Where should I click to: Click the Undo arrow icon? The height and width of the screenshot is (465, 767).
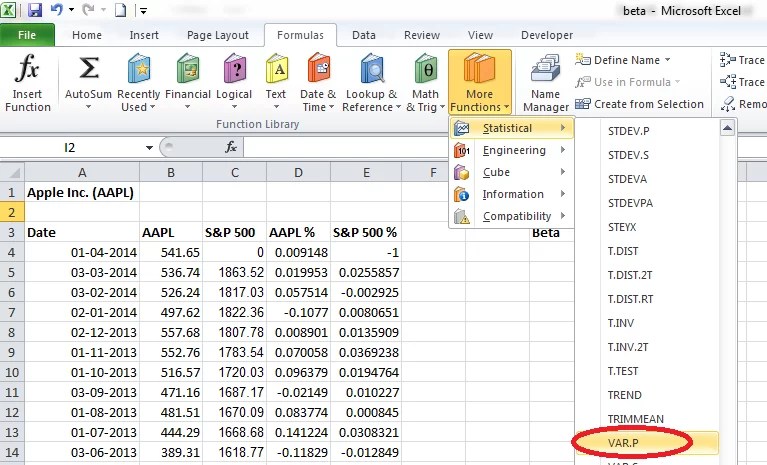57,9
